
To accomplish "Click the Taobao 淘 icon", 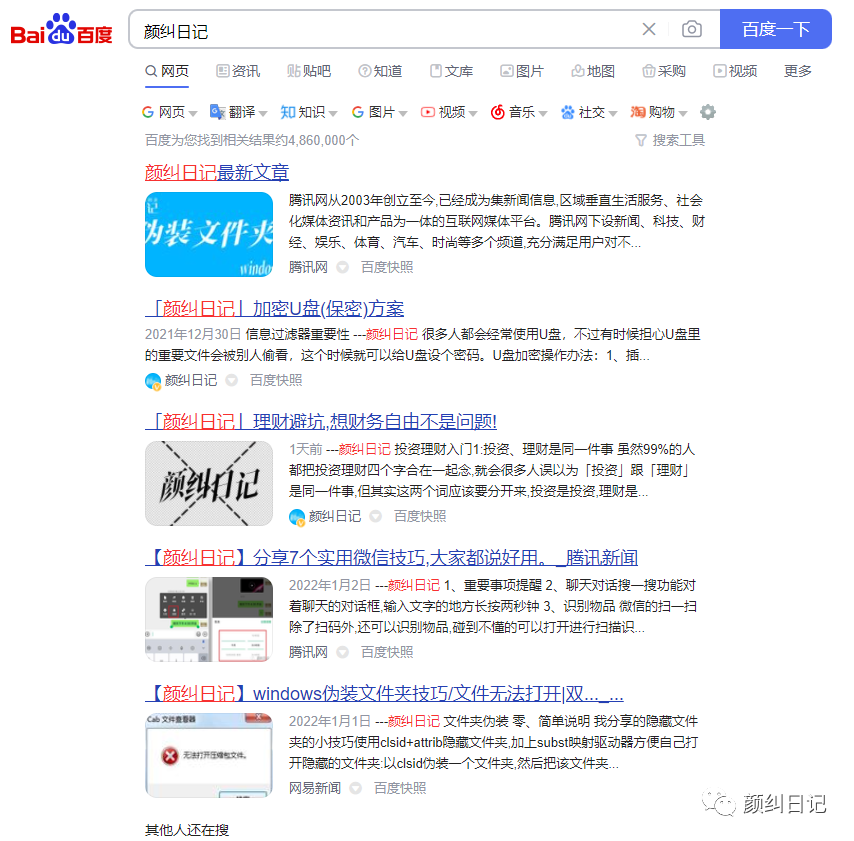I will click(x=638, y=112).
